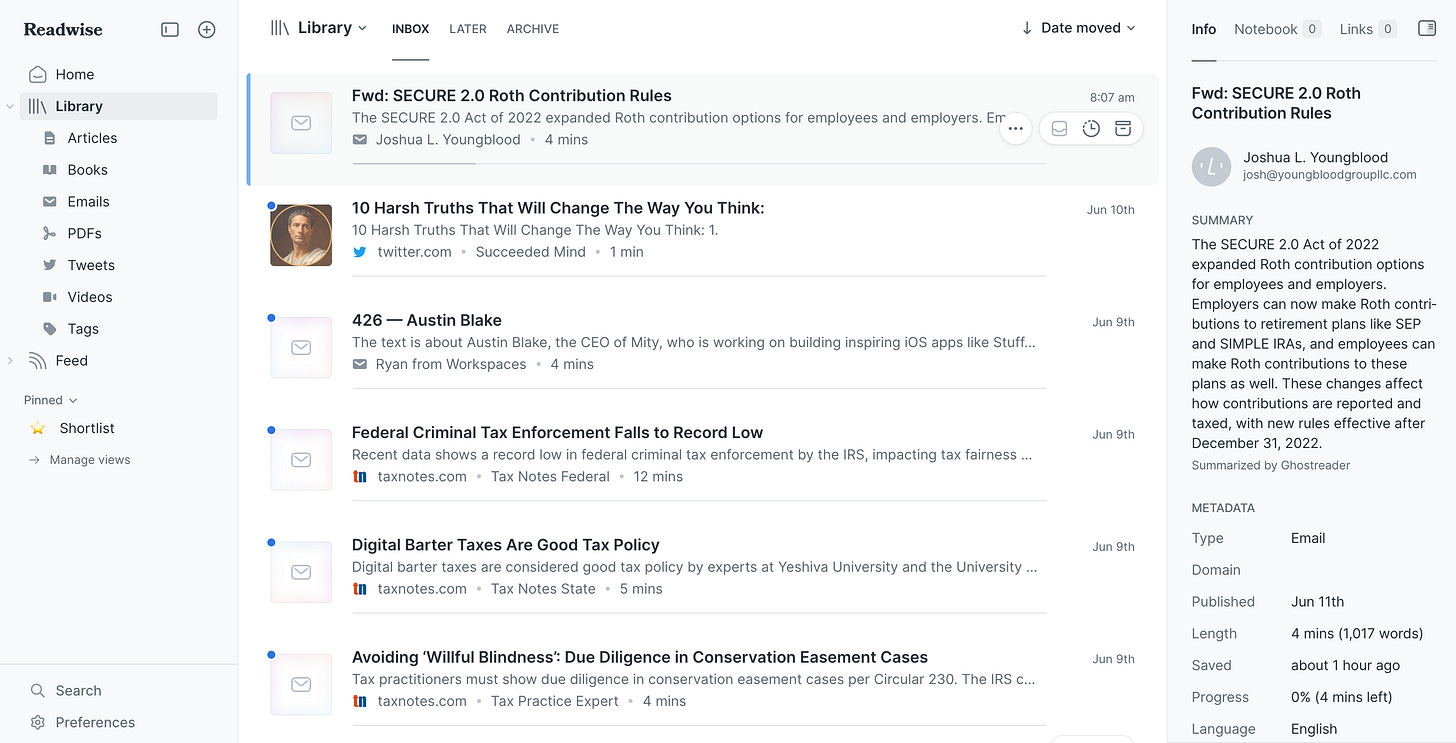Click the plus add-document icon
1456x743 pixels.
click(207, 30)
